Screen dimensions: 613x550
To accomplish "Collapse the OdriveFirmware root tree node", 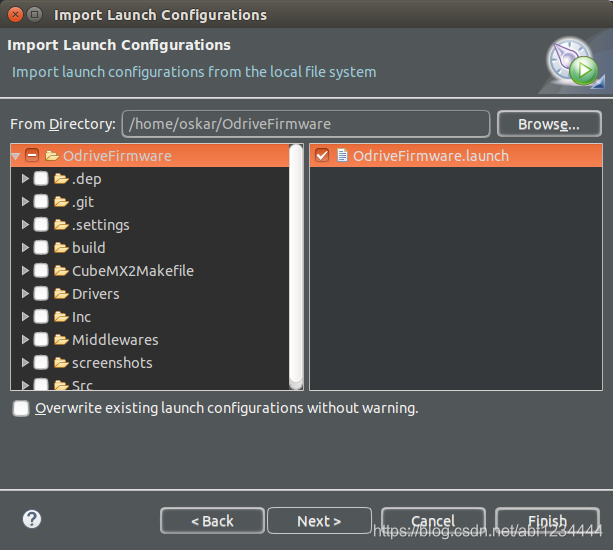I will (16, 156).
